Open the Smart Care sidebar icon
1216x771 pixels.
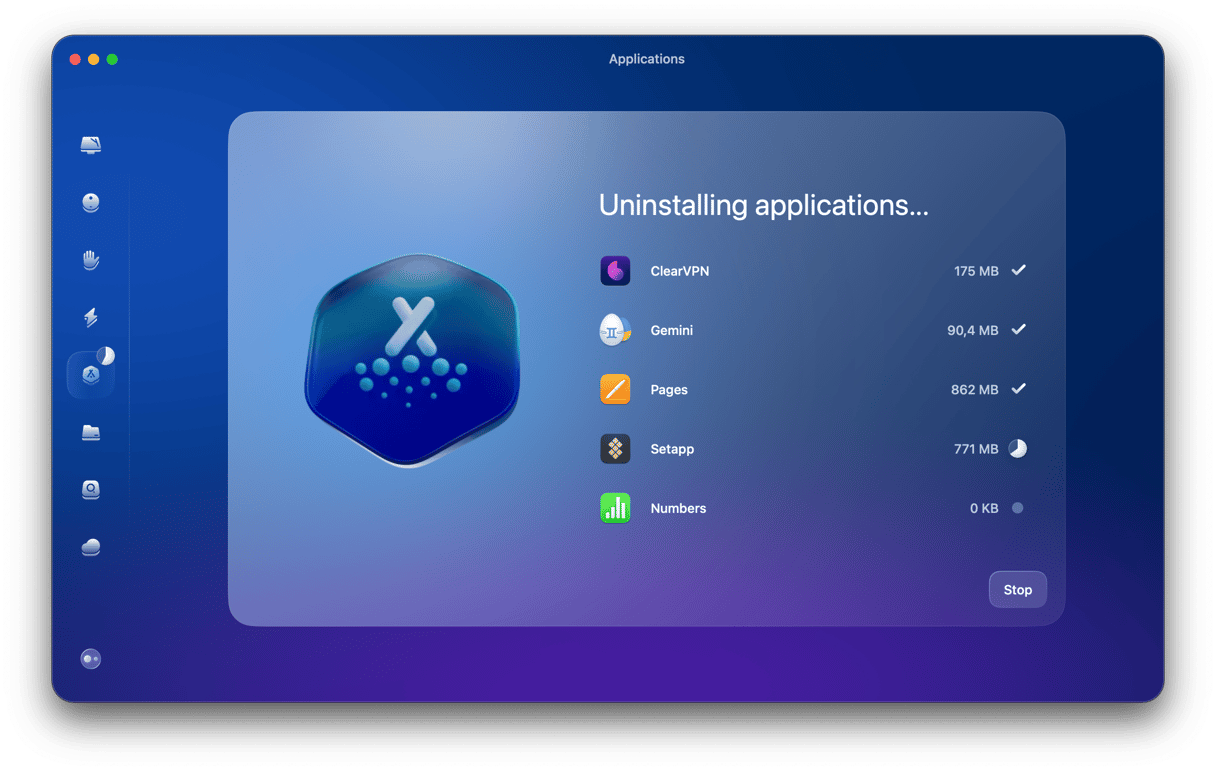point(91,145)
